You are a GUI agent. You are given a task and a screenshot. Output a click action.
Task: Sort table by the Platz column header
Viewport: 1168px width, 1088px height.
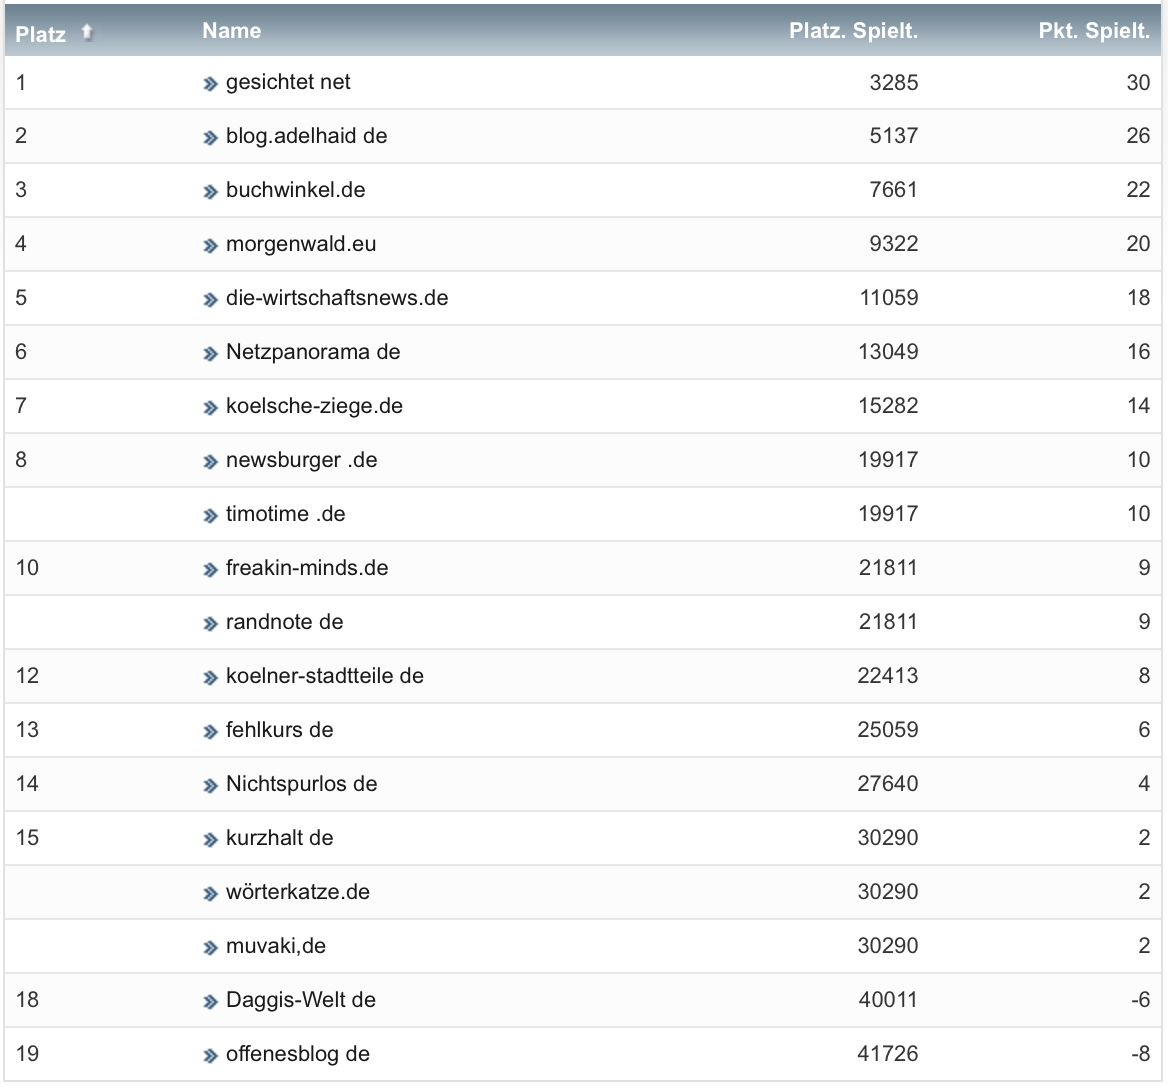[x=41, y=34]
